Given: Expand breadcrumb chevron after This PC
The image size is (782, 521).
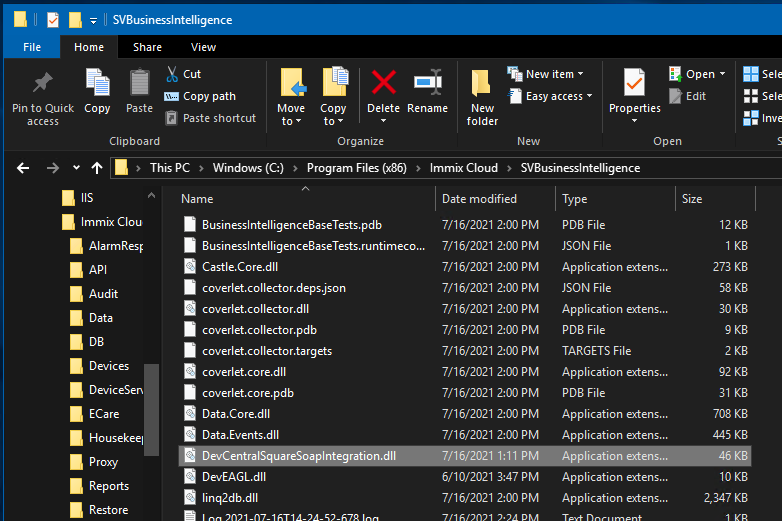Looking at the screenshot, I should [201, 169].
